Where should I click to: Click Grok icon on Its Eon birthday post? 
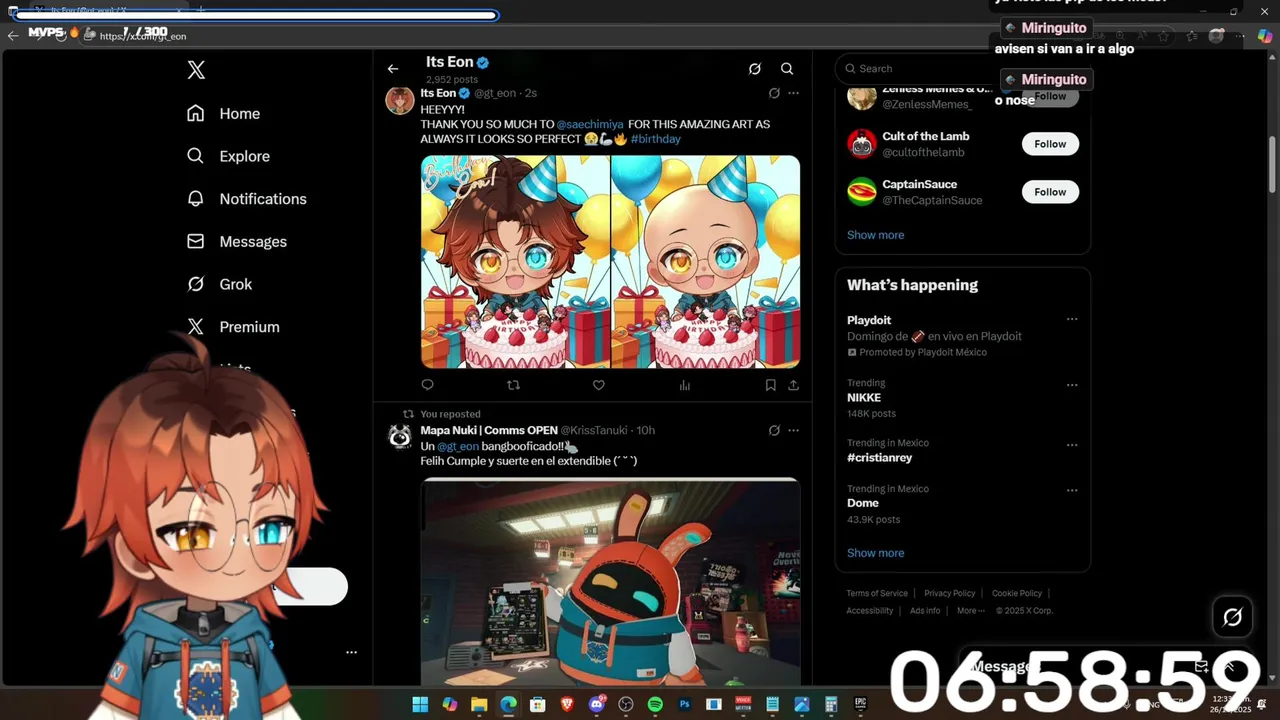(774, 93)
